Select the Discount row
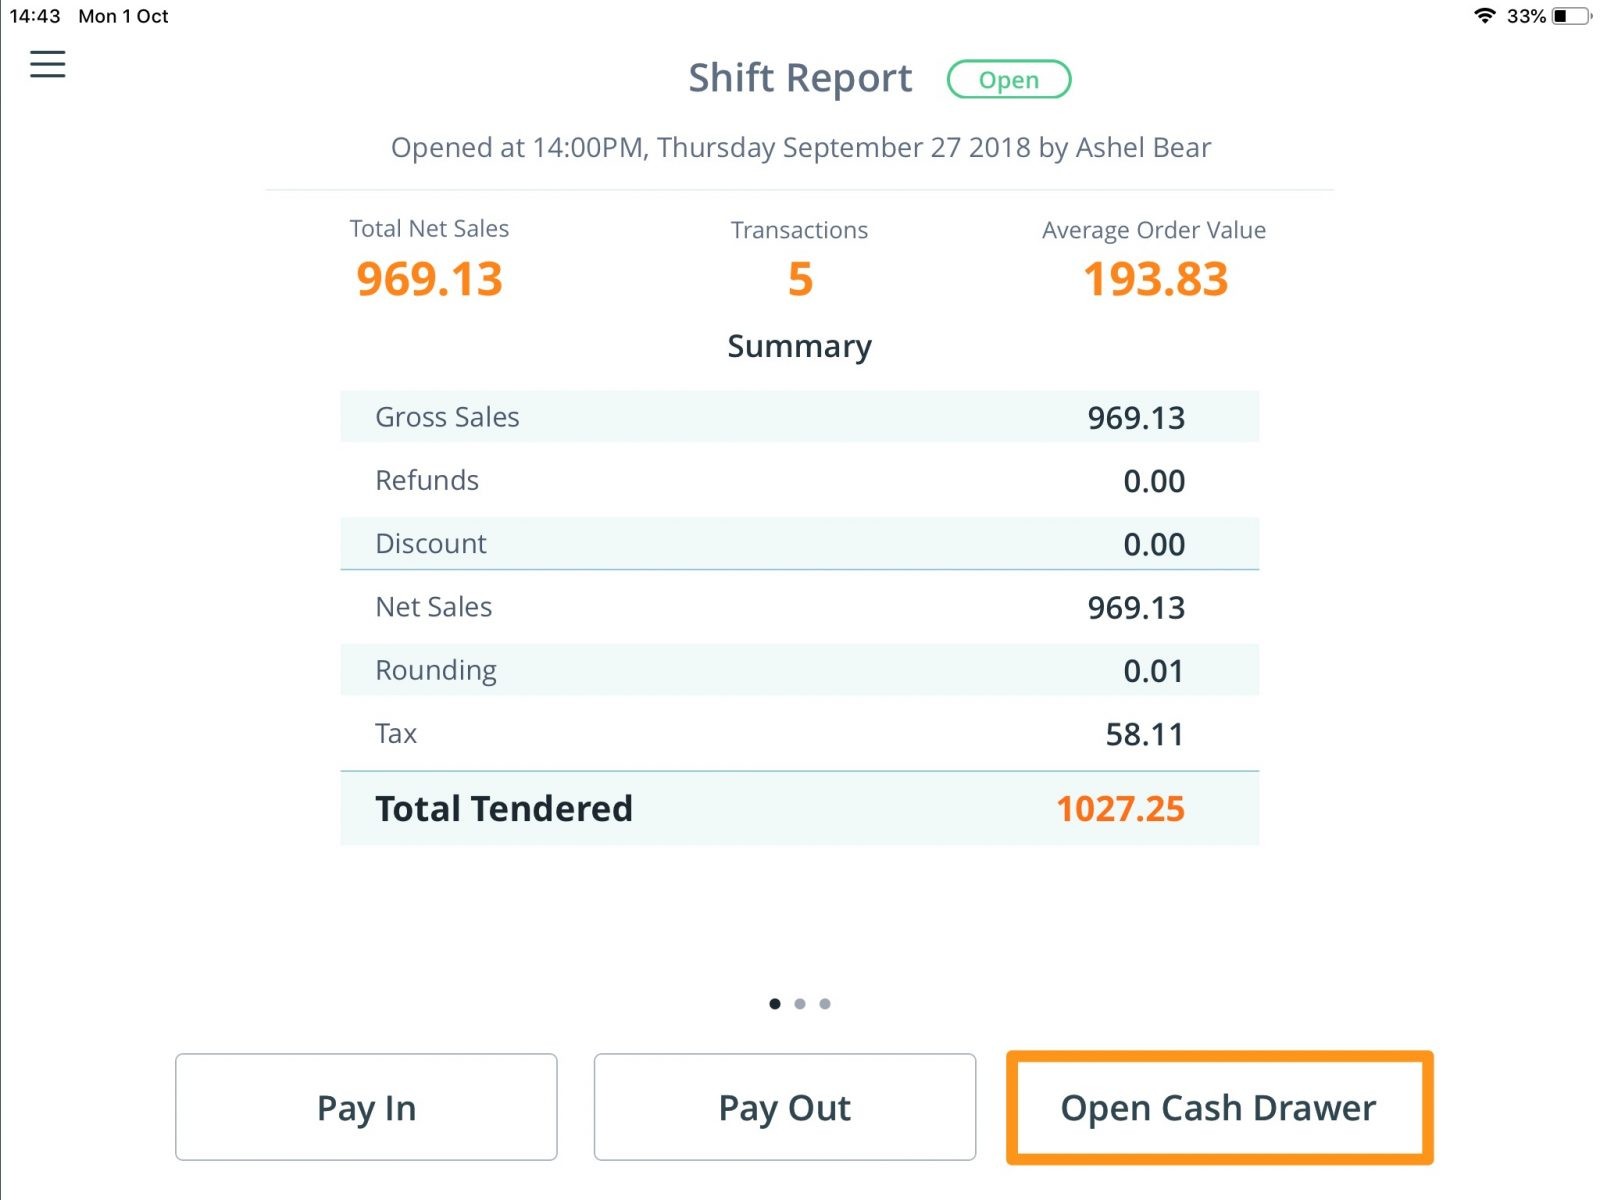The image size is (1600, 1200). 799,543
